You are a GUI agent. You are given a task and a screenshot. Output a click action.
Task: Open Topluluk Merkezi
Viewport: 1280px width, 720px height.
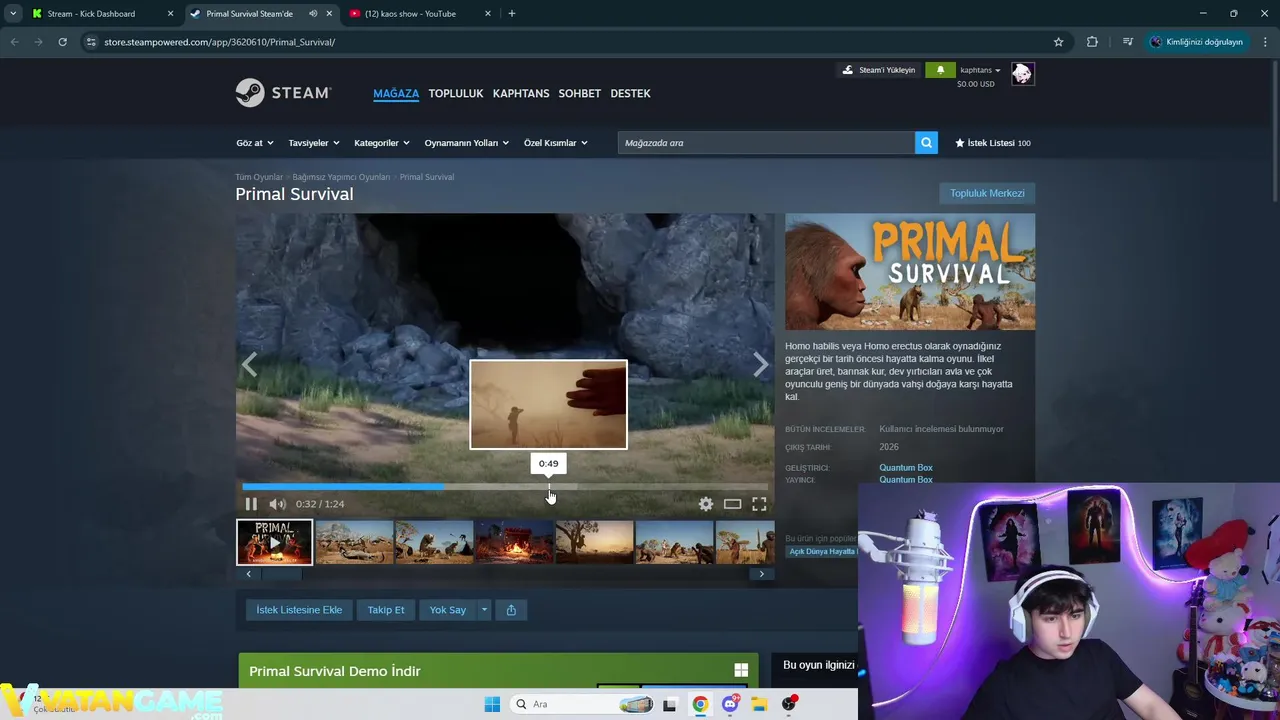point(987,193)
